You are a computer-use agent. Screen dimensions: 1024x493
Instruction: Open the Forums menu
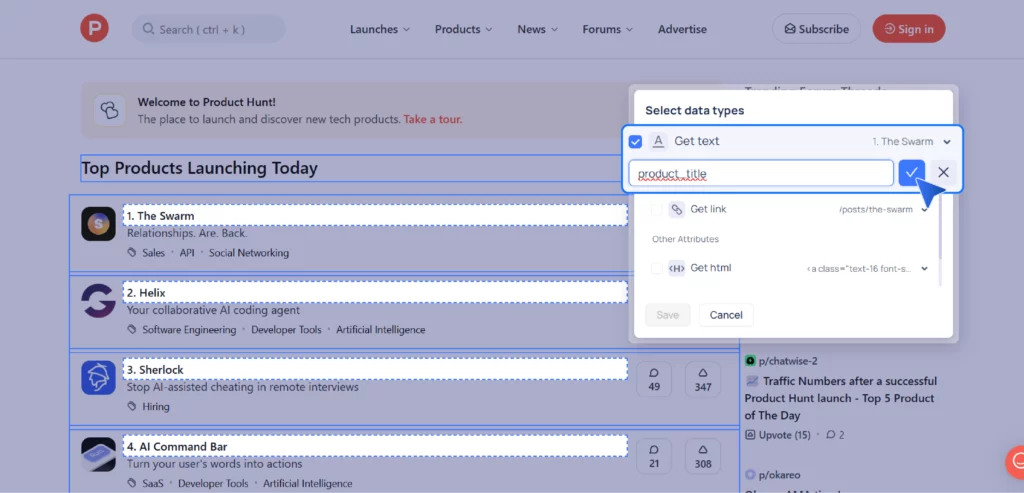point(607,29)
